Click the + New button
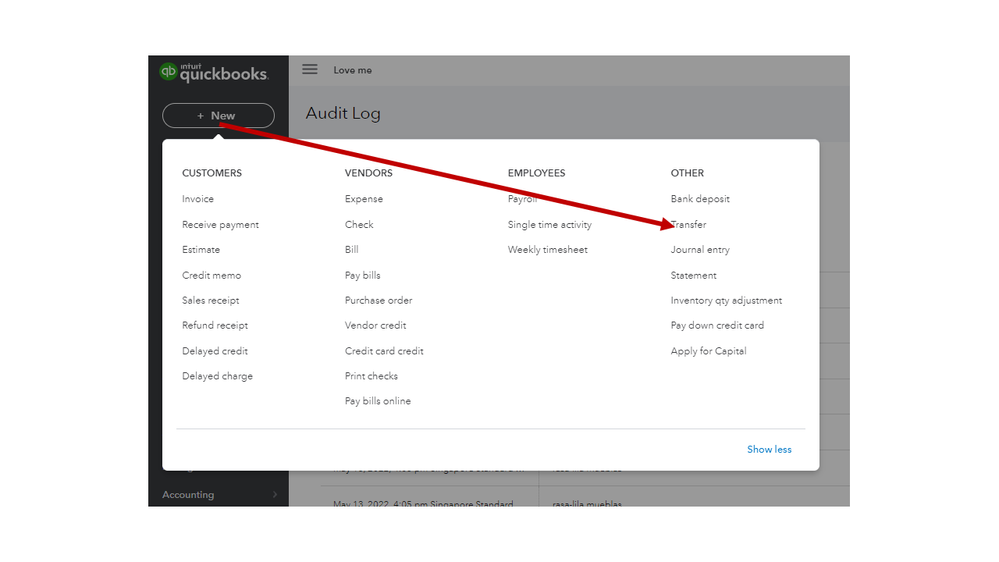This screenshot has height=562, width=999. point(218,116)
